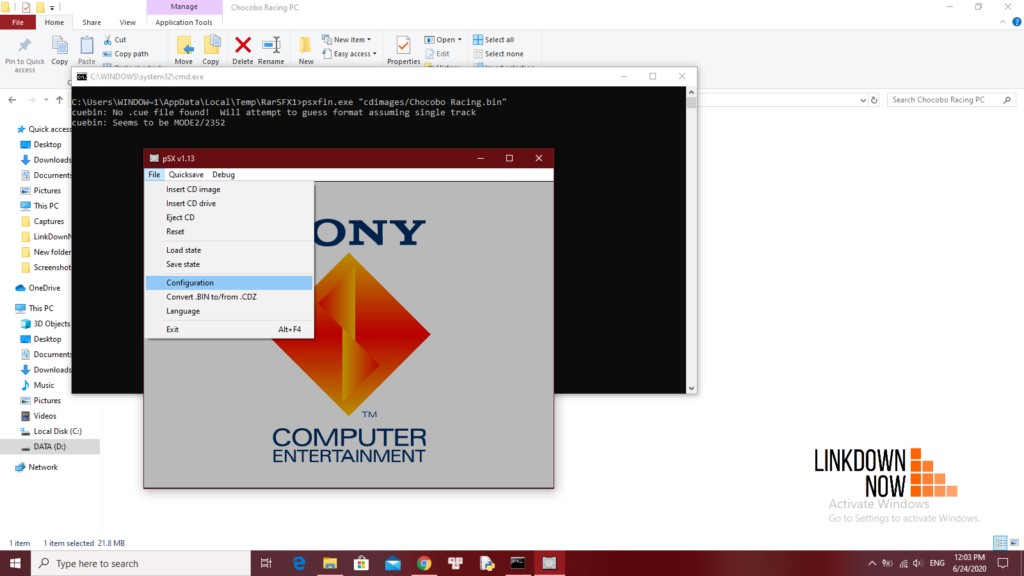Open Application Tools tab
Screen dimensions: 1024x576
184,22
